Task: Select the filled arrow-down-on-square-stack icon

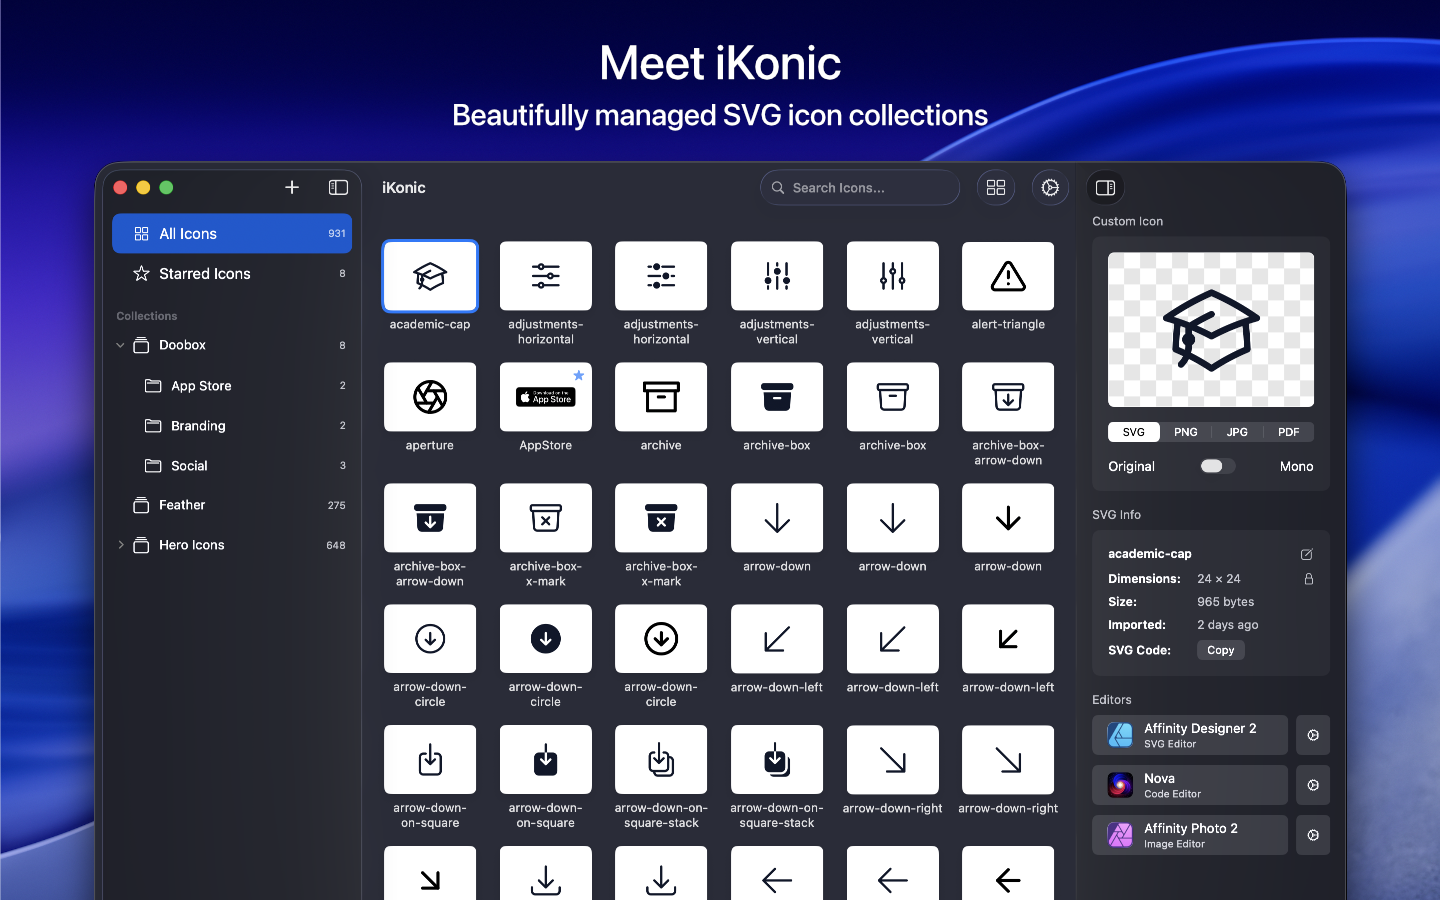Action: [777, 760]
